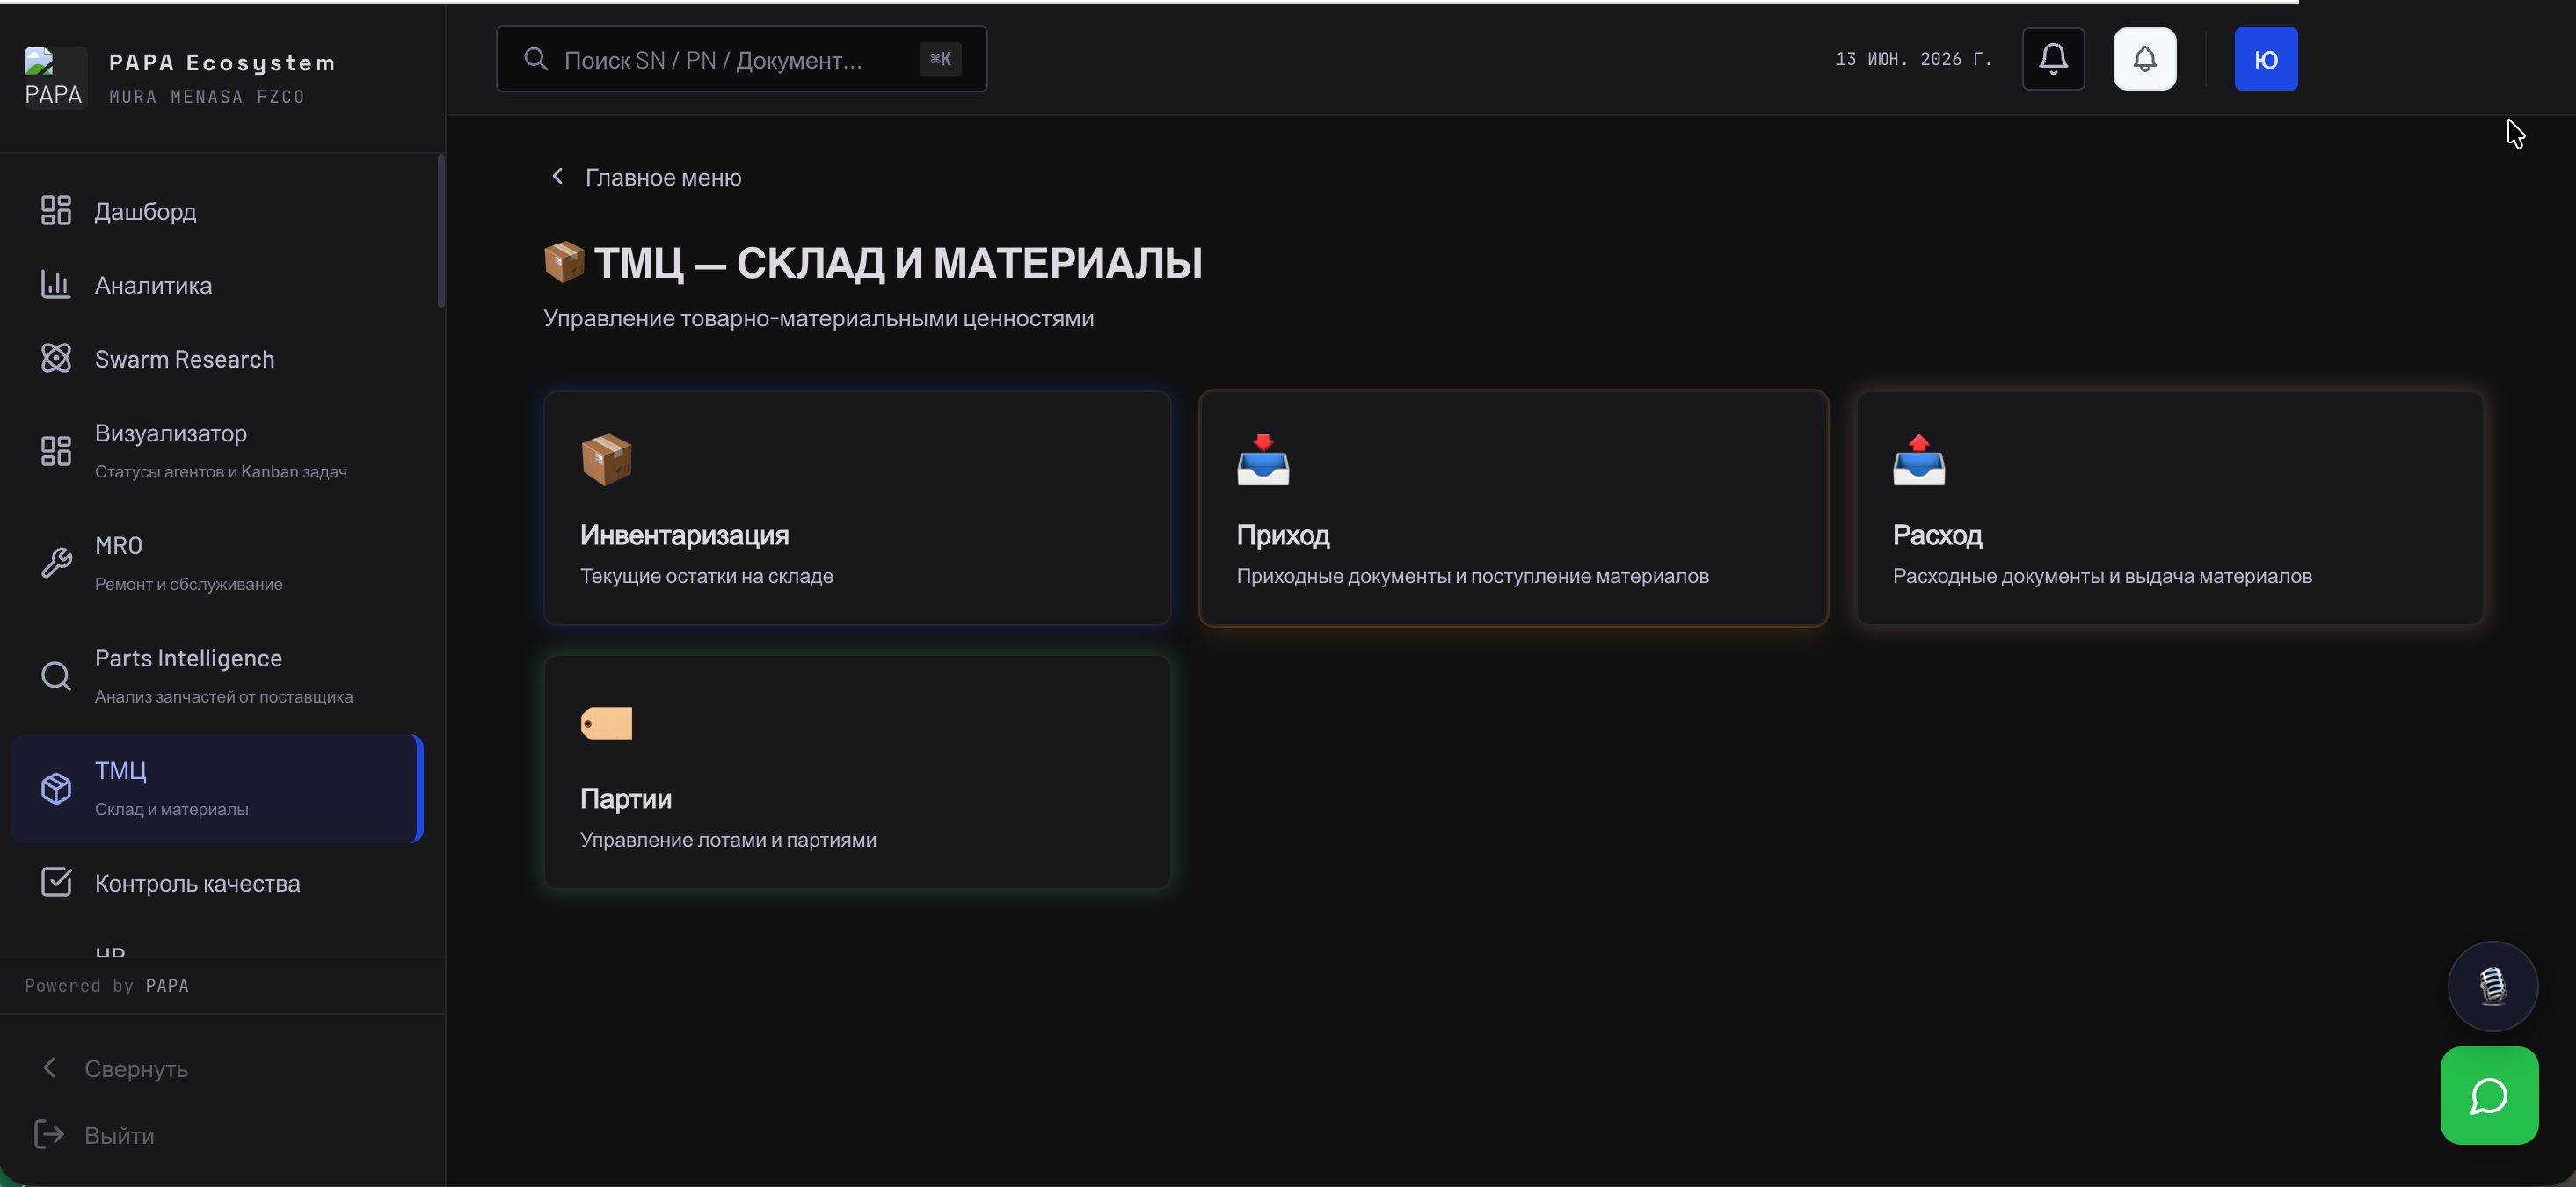The width and height of the screenshot is (2576, 1187).
Task: Click text Управление товарно-материальными ценностями
Action: click(818, 318)
